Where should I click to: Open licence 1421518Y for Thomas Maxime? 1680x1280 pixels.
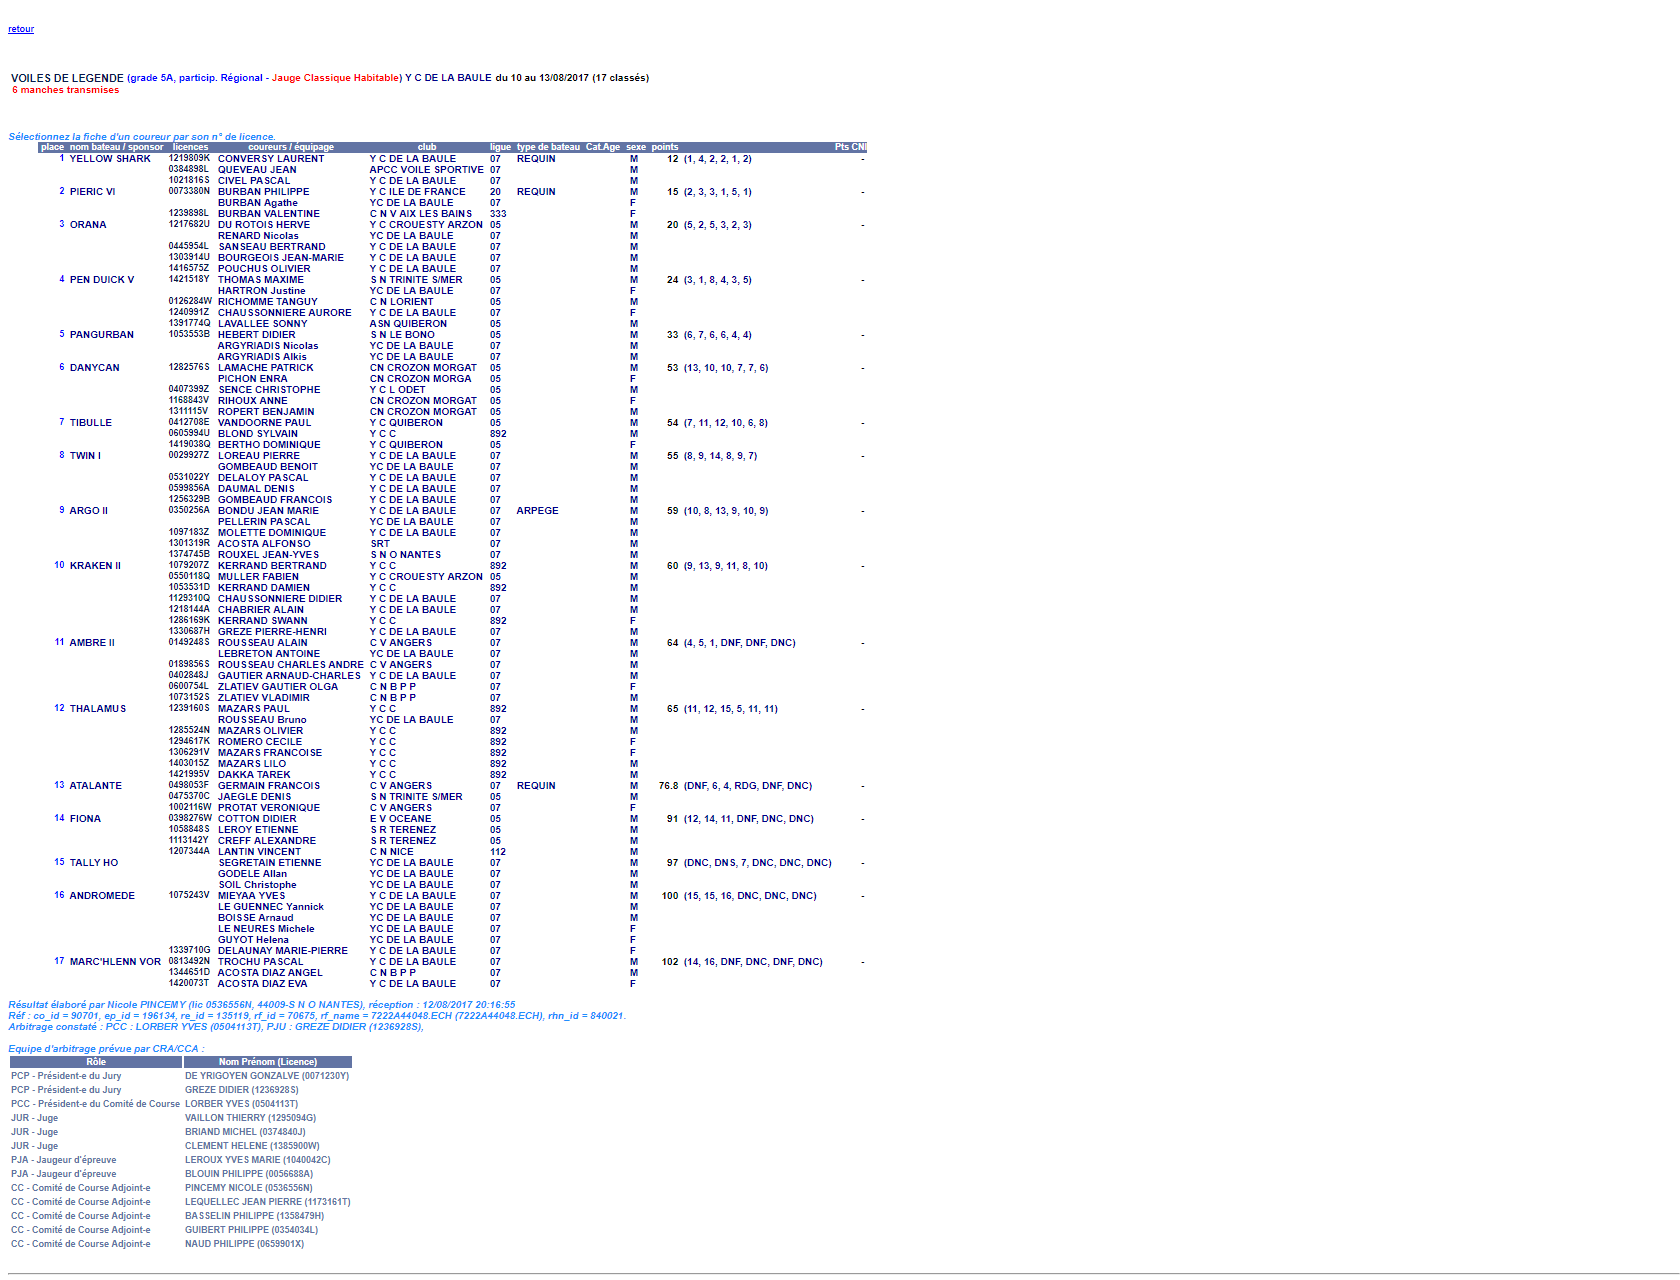[189, 280]
